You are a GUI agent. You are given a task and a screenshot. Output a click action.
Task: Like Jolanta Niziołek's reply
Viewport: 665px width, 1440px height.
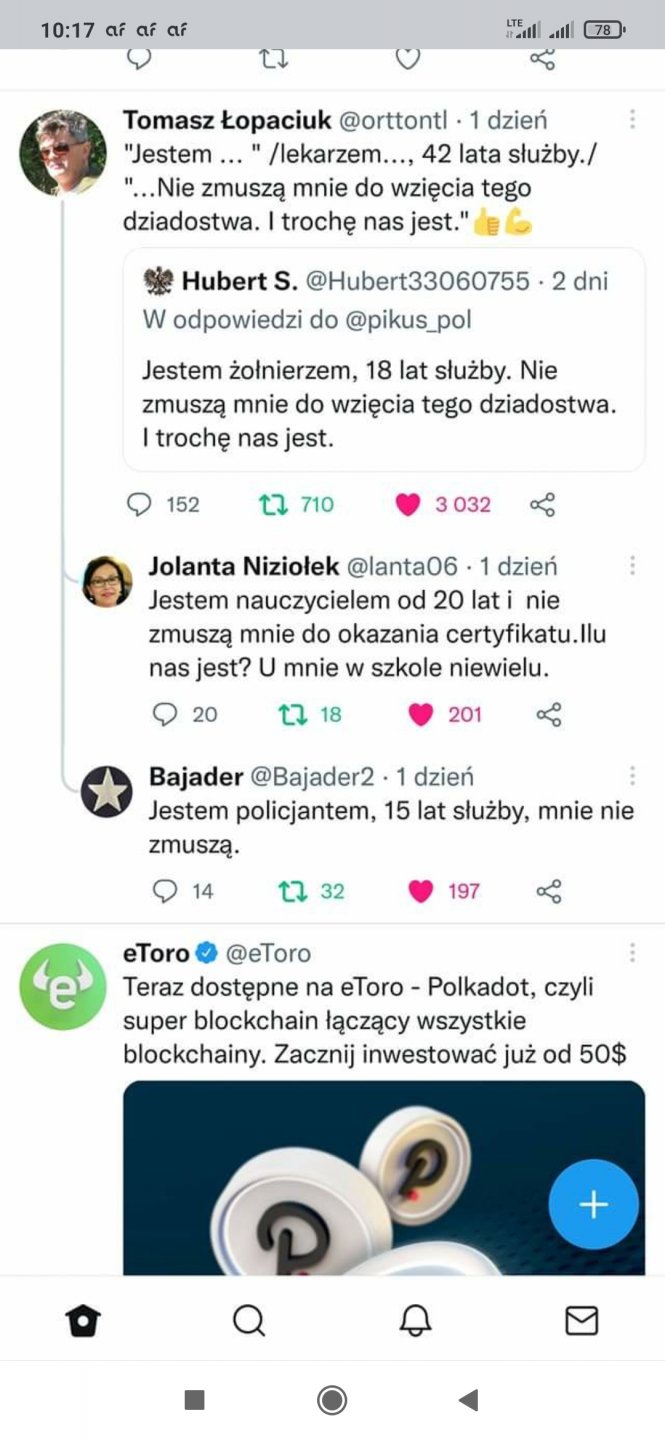click(422, 714)
